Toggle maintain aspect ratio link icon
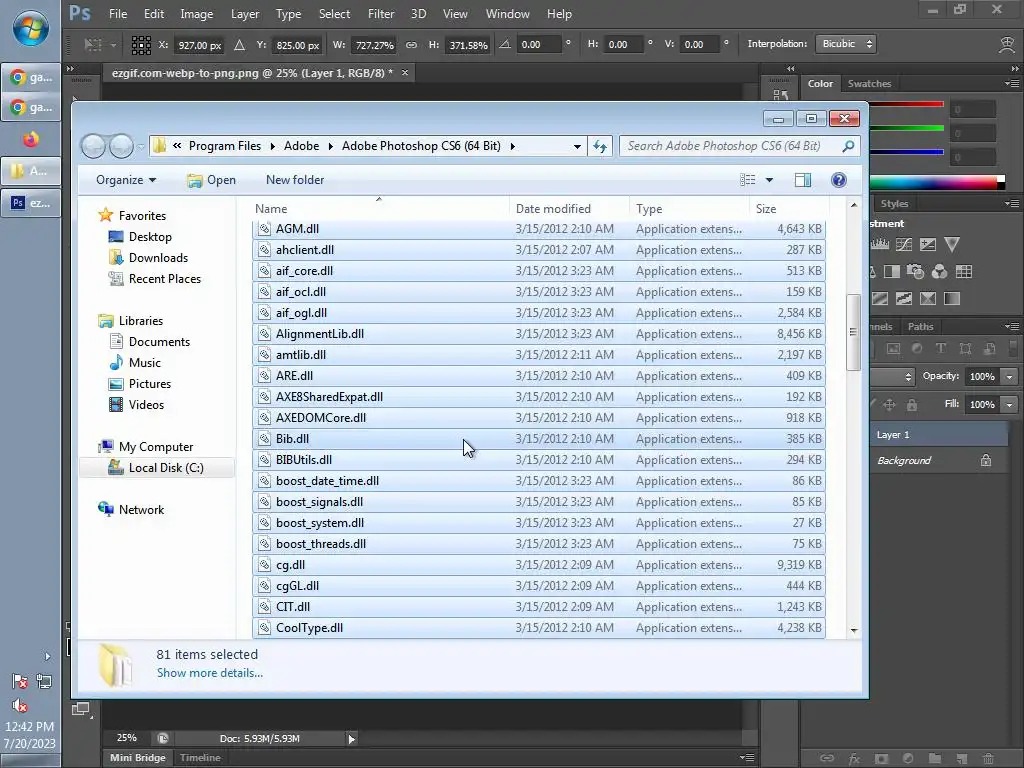Viewport: 1024px width, 768px height. pos(411,45)
